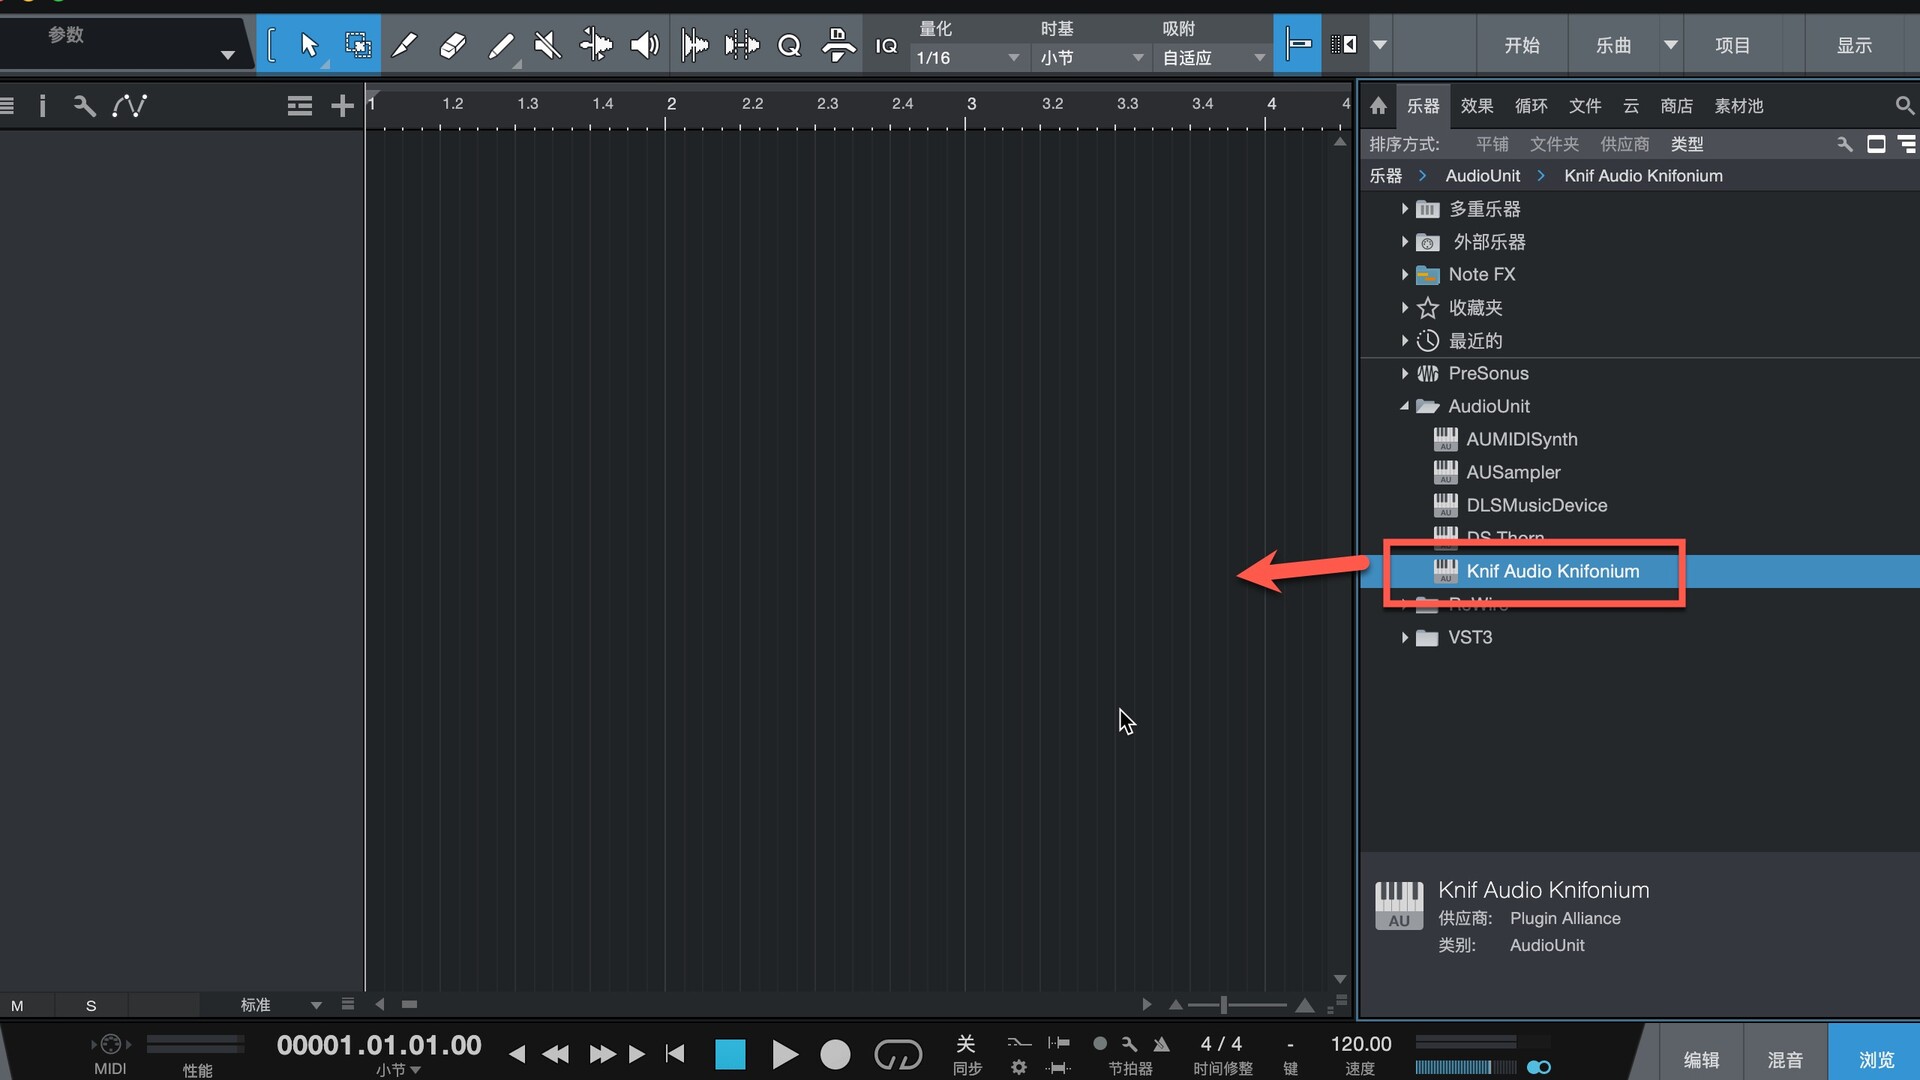This screenshot has width=1920, height=1080.
Task: Select the AUSampler instrument
Action: point(1512,472)
